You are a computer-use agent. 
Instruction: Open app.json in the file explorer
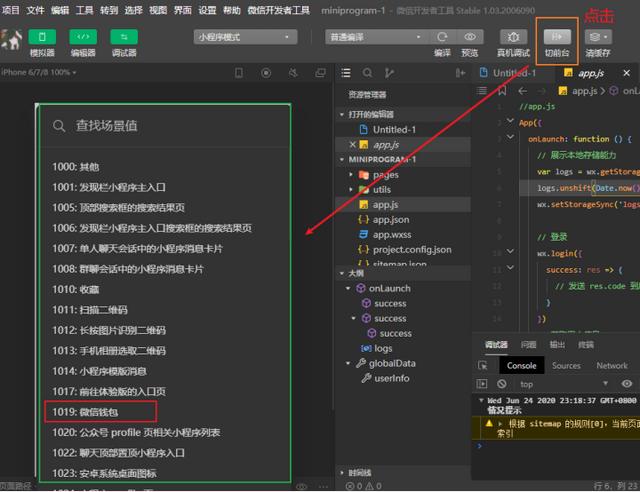390,219
